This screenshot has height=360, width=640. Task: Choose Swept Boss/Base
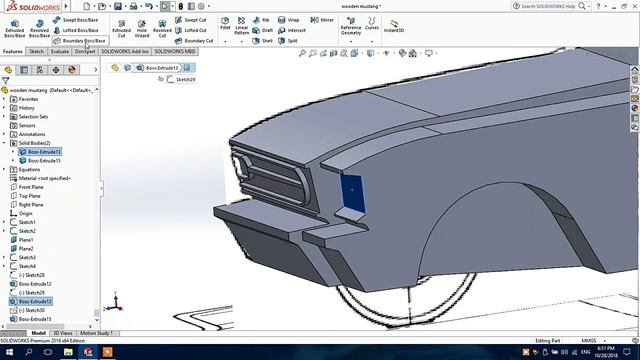pos(76,20)
